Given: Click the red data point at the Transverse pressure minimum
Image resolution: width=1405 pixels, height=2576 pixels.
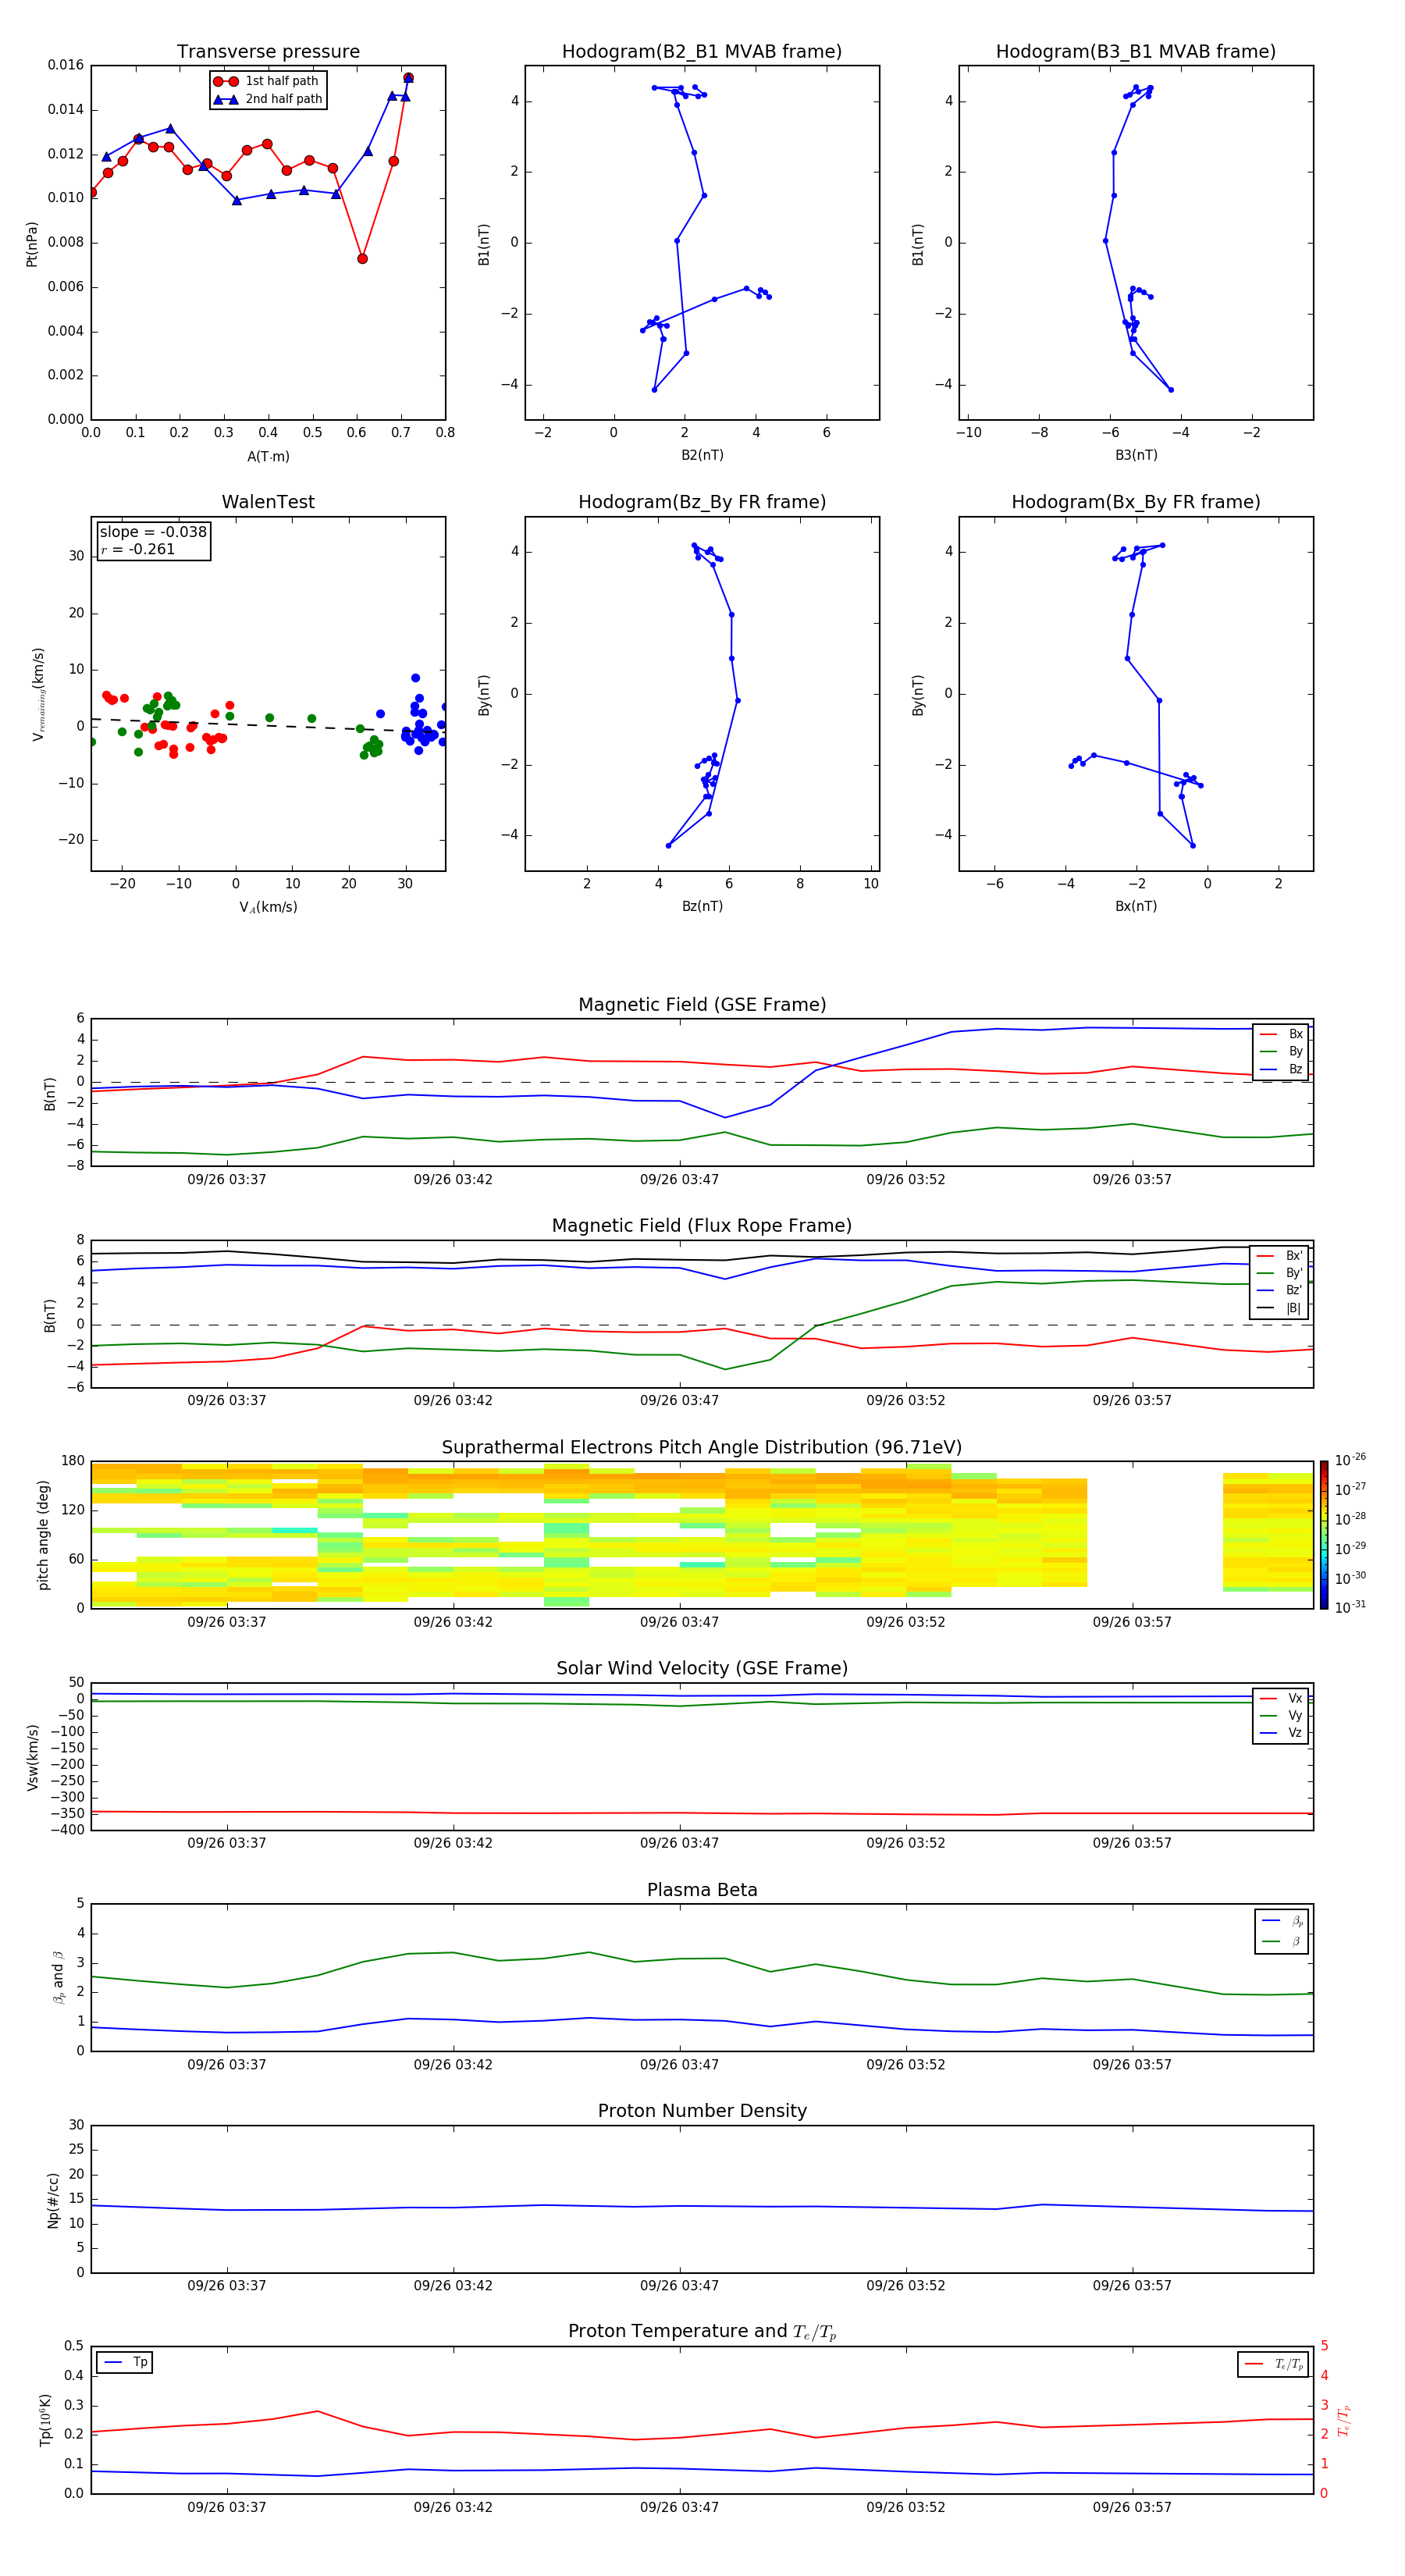Looking at the screenshot, I should [x=362, y=259].
